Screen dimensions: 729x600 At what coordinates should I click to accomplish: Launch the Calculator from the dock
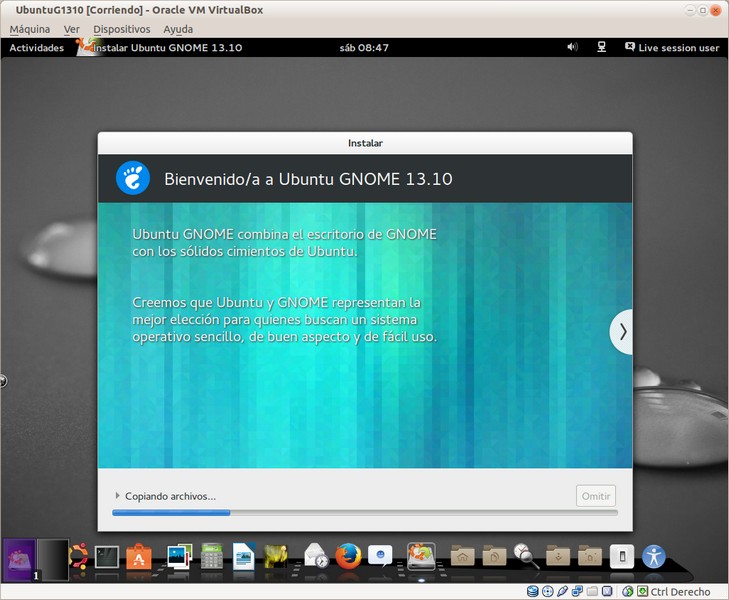click(212, 556)
